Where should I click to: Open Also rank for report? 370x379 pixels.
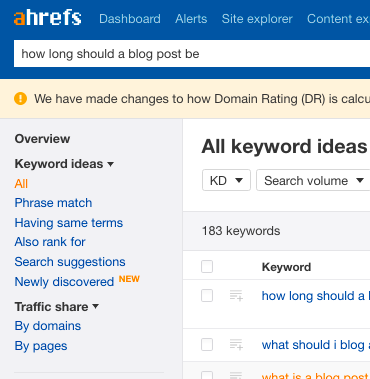pyautogui.click(x=50, y=242)
